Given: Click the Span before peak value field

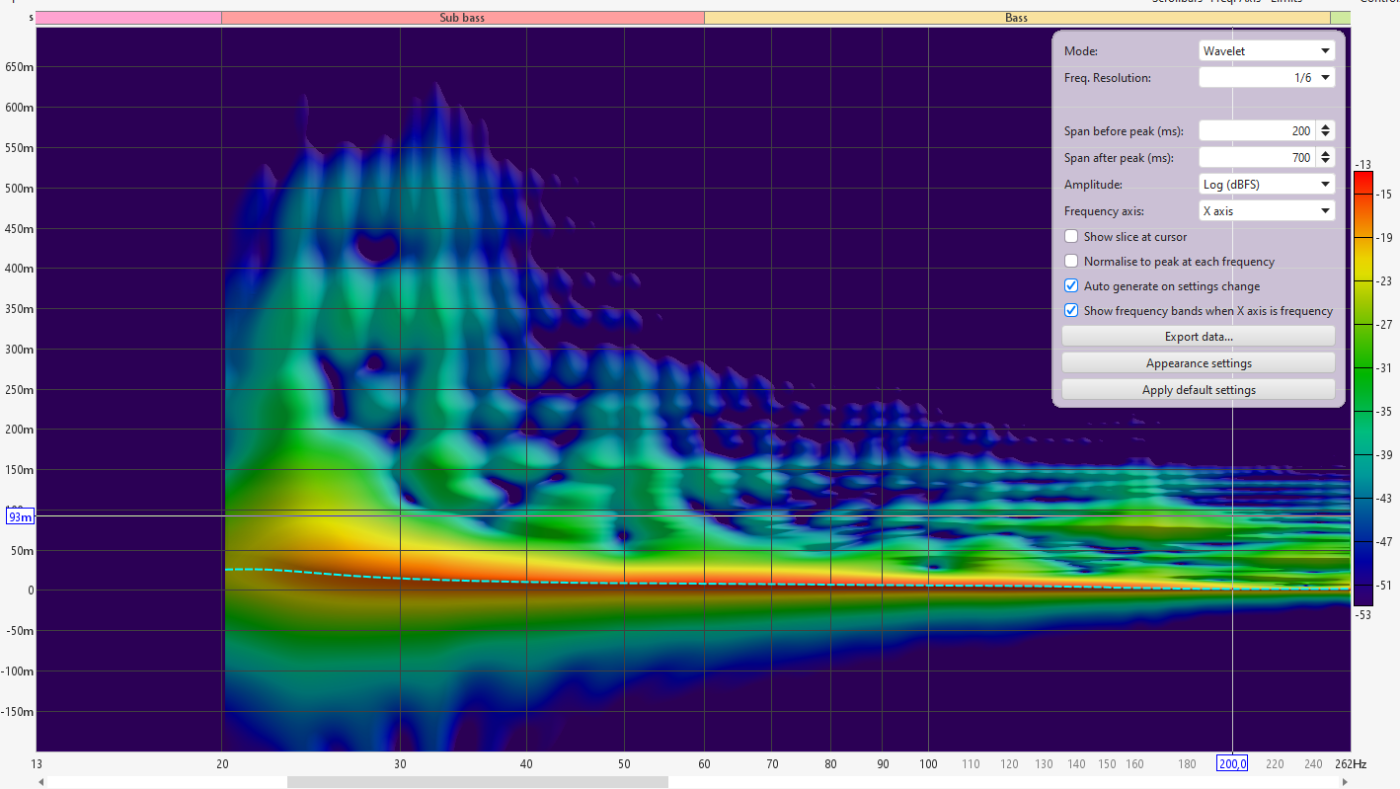Looking at the screenshot, I should (x=1257, y=131).
